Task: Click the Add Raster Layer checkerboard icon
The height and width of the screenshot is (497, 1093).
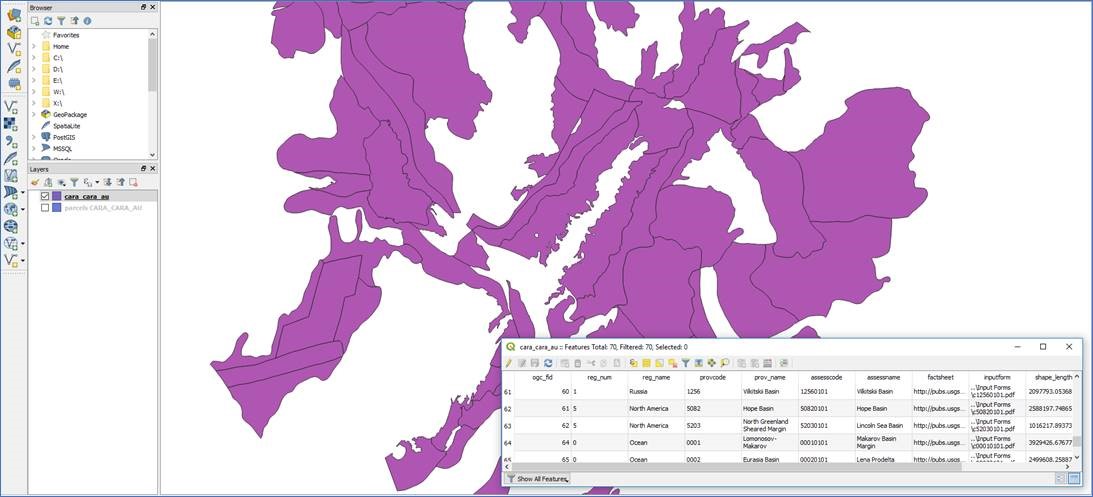Action: [11, 123]
